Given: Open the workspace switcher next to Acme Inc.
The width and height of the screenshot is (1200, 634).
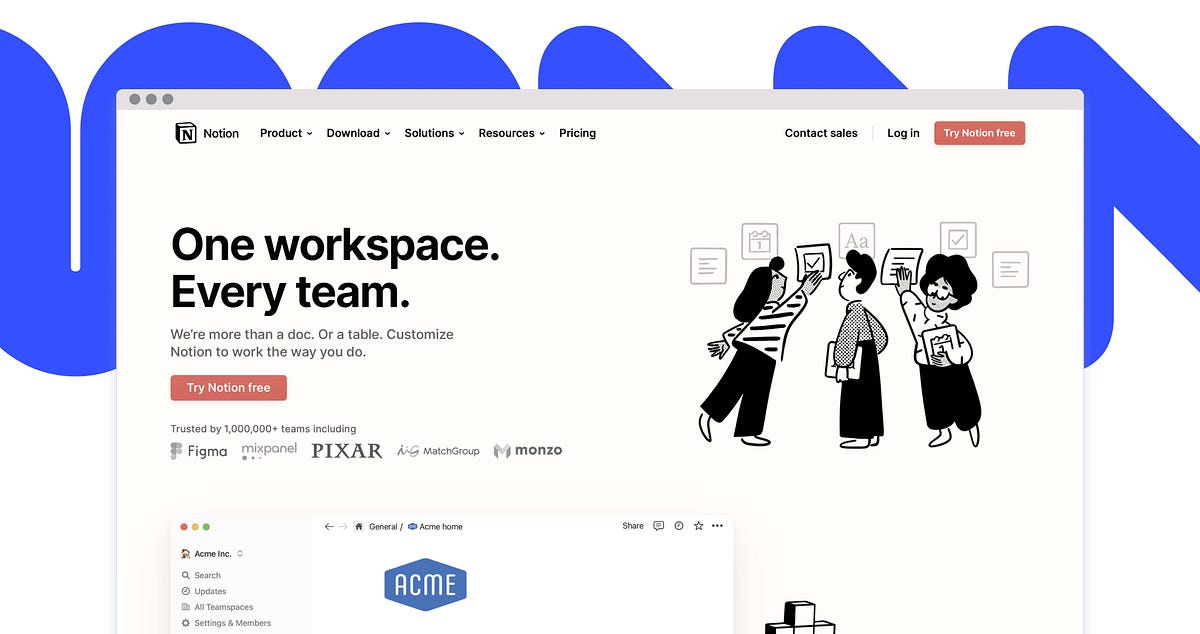Looking at the screenshot, I should pyautogui.click(x=239, y=553).
